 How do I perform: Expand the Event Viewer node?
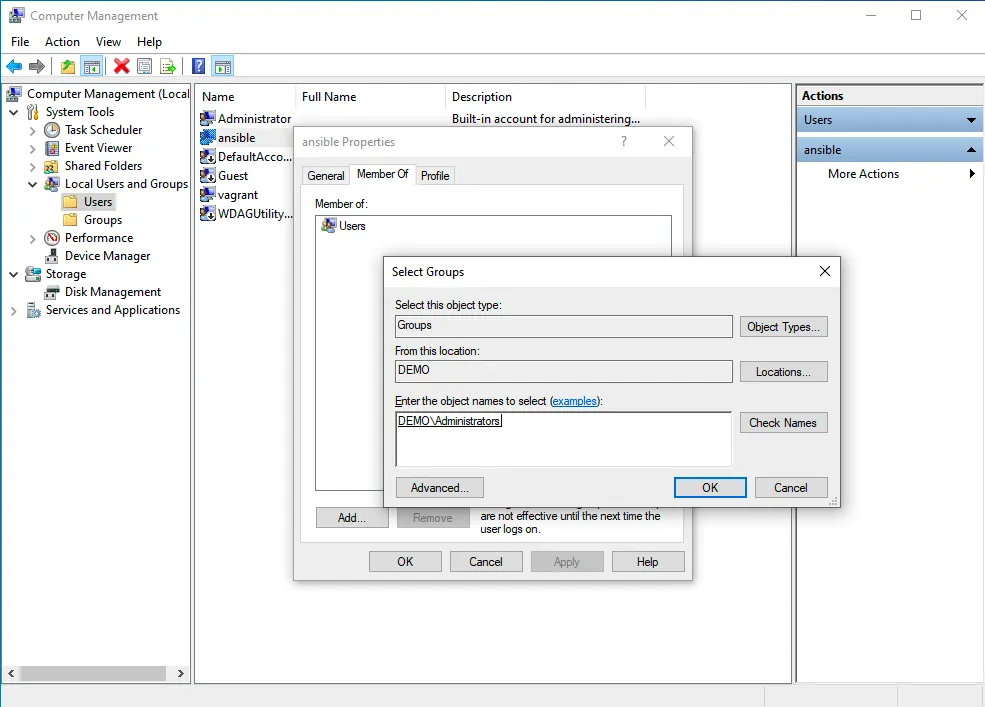pyautogui.click(x=33, y=149)
